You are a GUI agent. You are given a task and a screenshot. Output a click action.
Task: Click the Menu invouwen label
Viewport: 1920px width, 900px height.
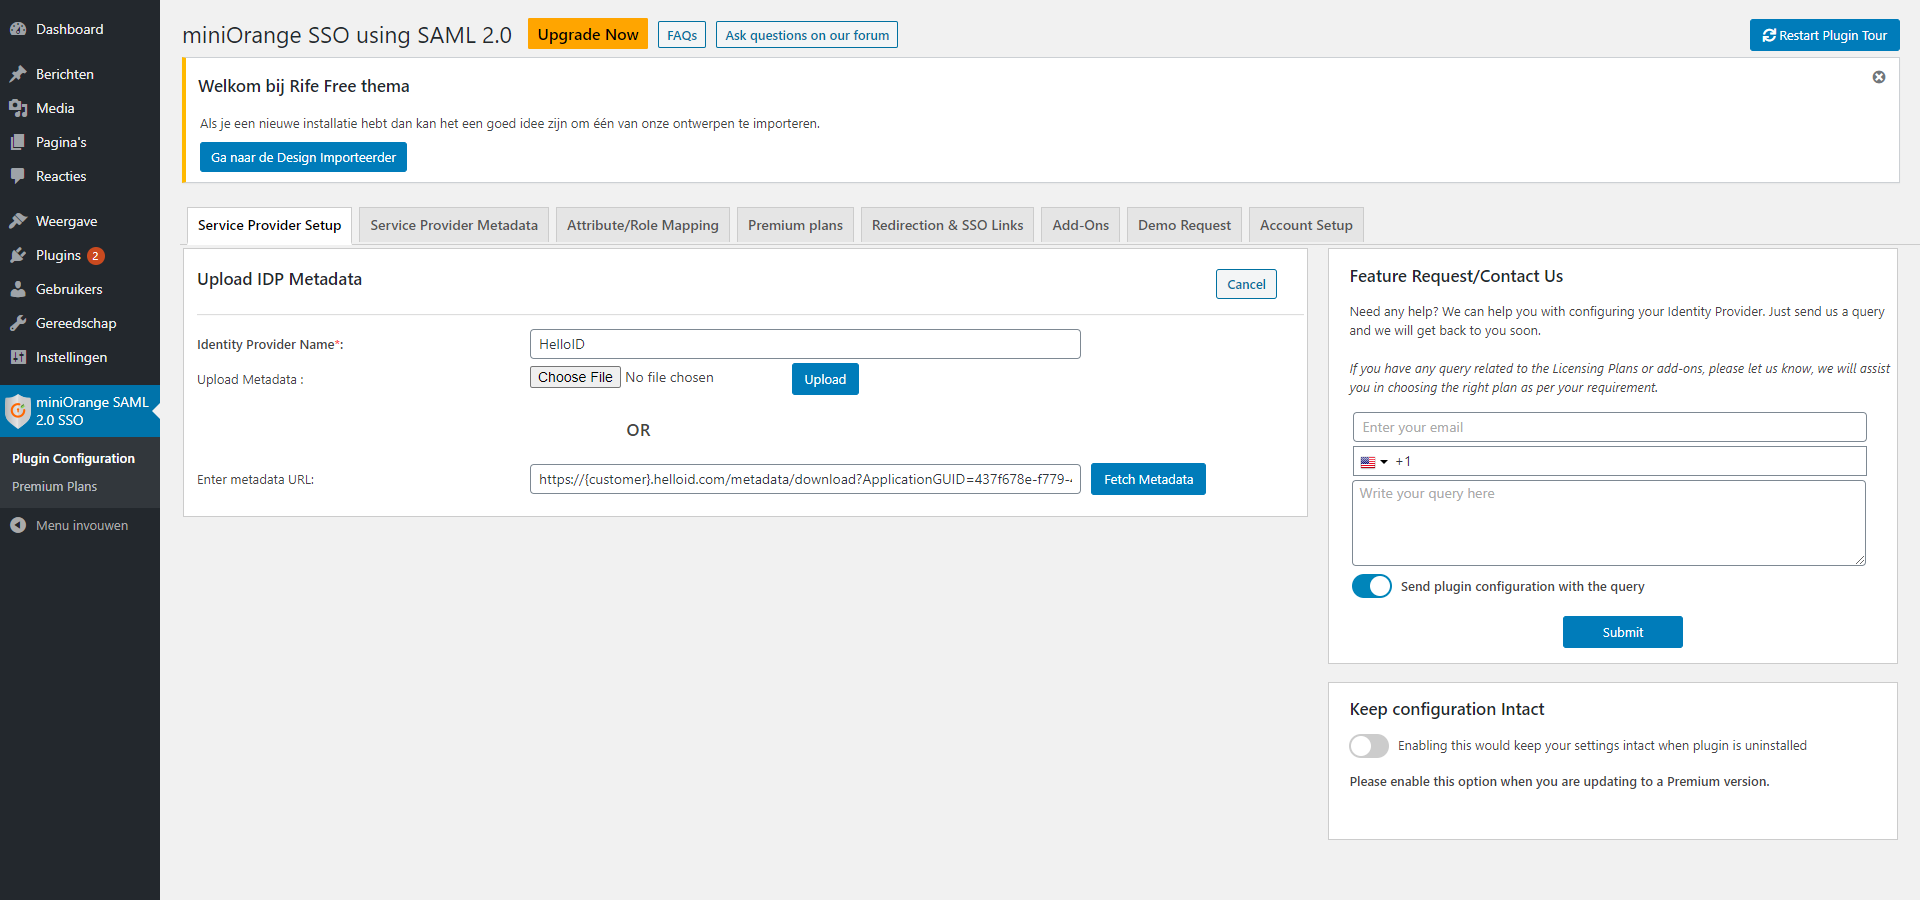coord(82,525)
